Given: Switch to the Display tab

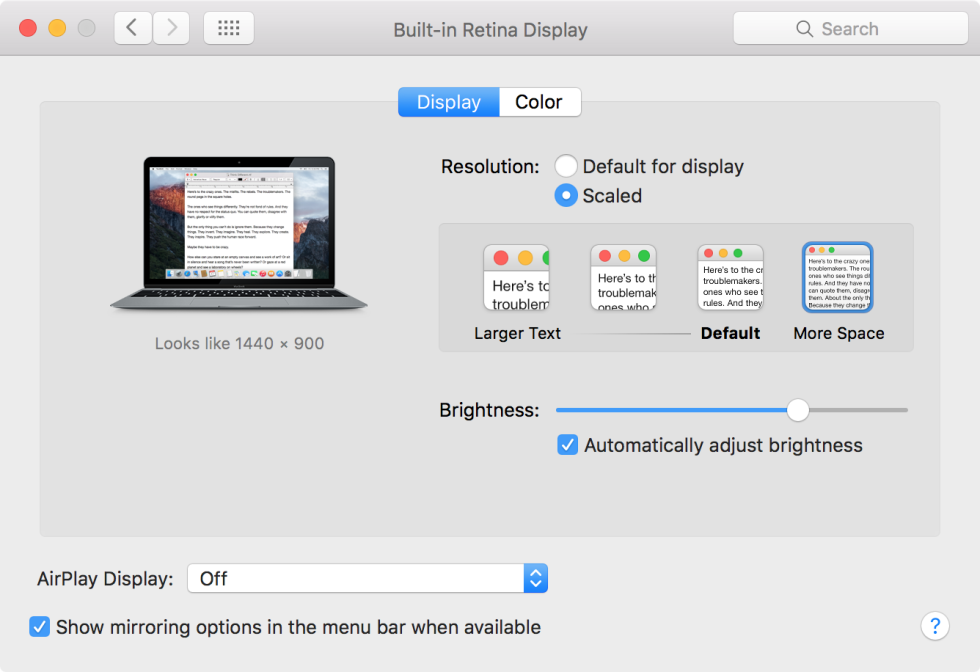Looking at the screenshot, I should (x=448, y=101).
